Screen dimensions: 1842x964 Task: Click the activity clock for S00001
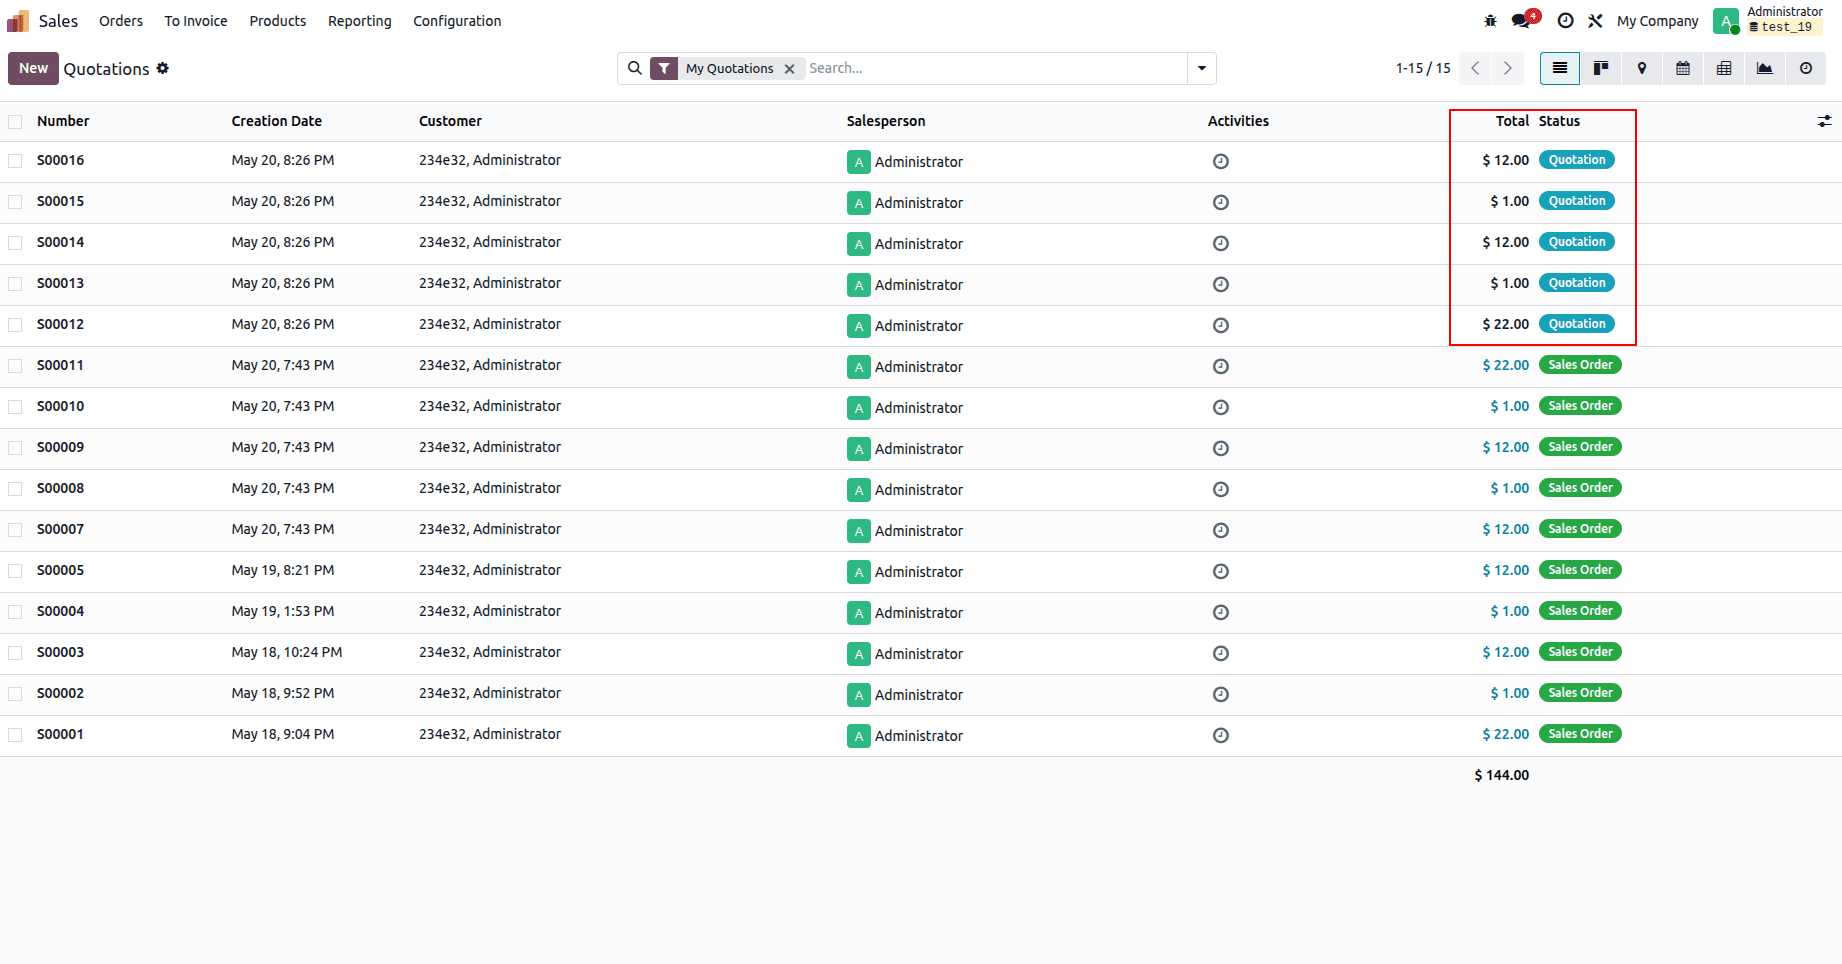pos(1221,735)
